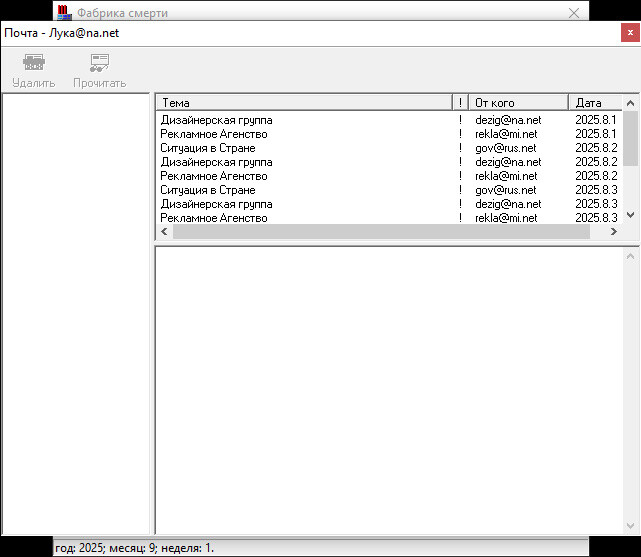Click the '!' mark in the first Дизайнерская группа row
The height and width of the screenshot is (557, 641).
point(460,120)
